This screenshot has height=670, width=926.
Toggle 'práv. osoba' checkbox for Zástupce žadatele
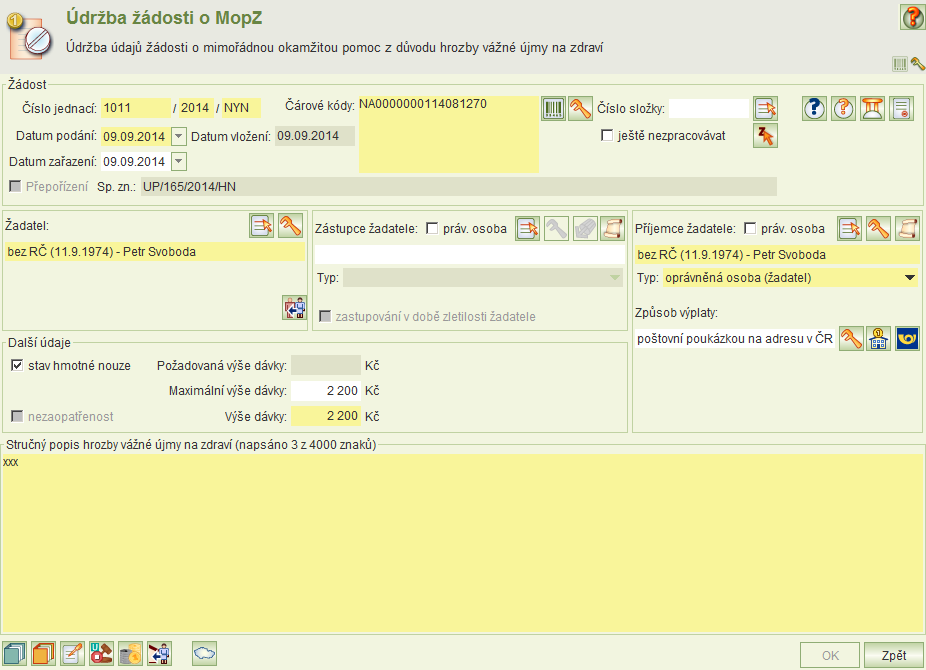tap(432, 228)
